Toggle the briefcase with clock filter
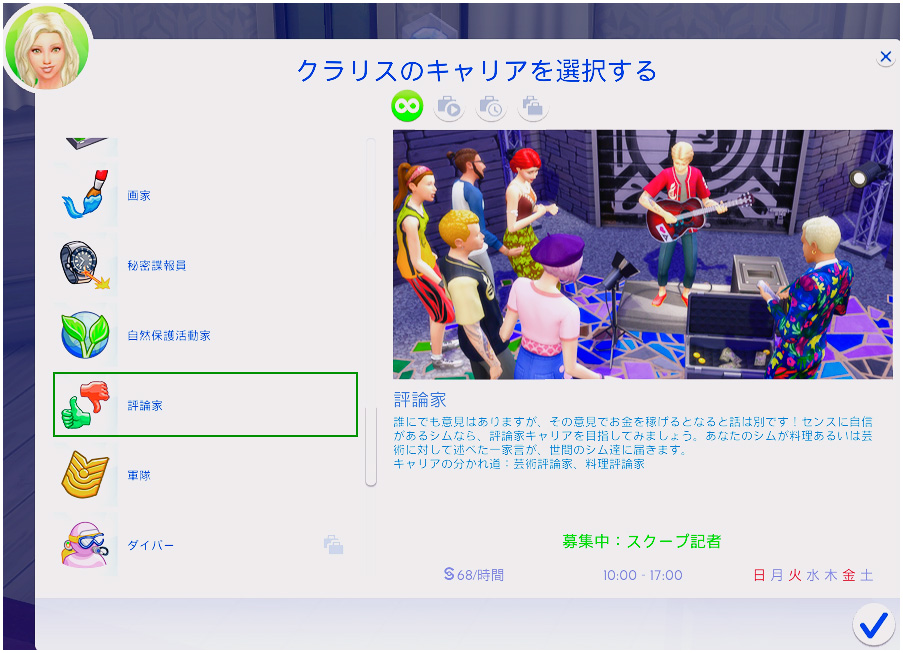This screenshot has width=903, height=653. pyautogui.click(x=491, y=106)
